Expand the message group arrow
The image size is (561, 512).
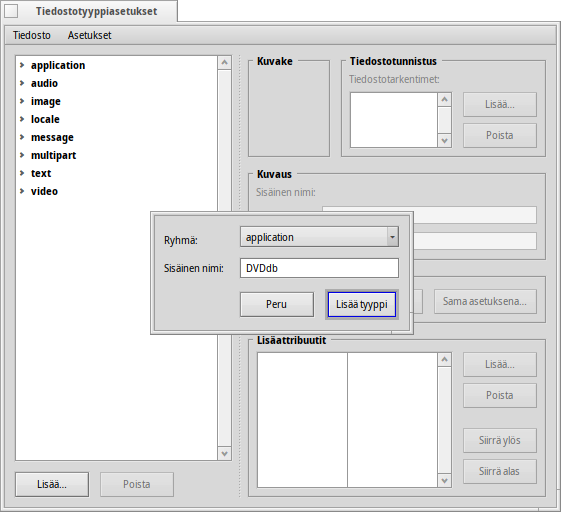point(22,137)
